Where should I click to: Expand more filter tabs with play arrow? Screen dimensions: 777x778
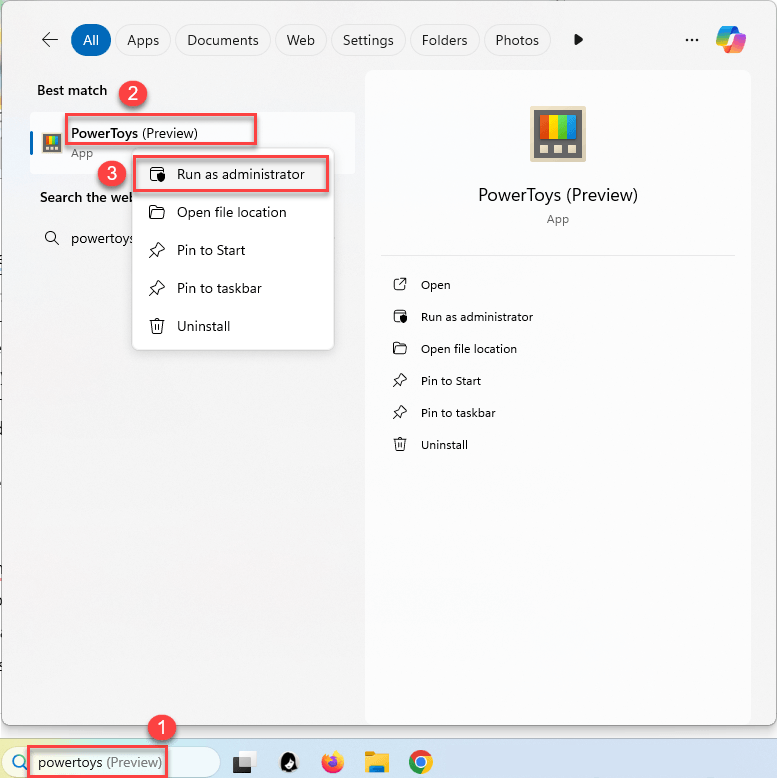click(578, 40)
